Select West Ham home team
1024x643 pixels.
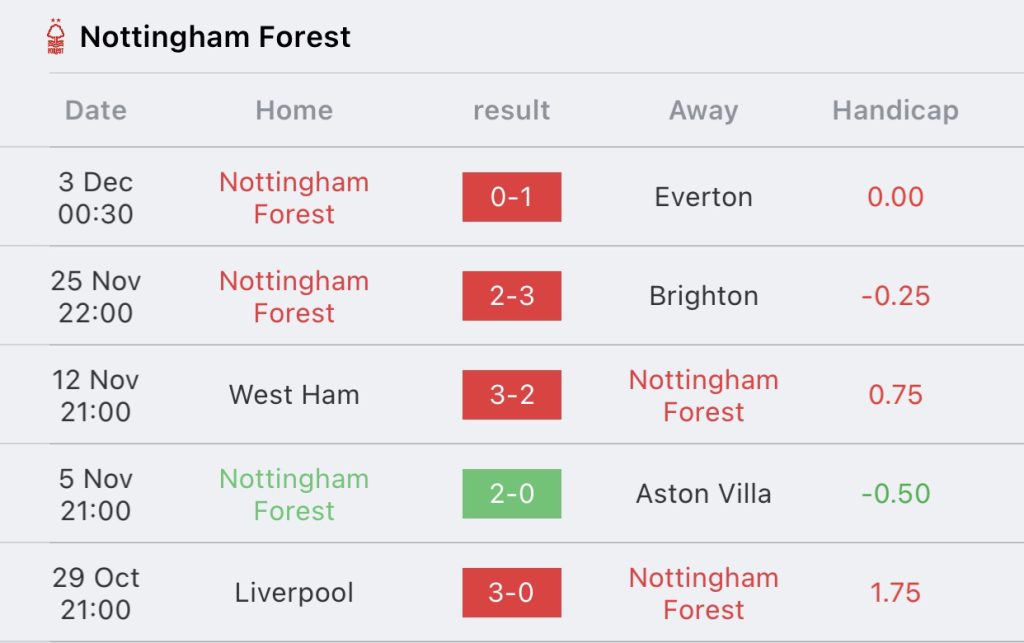pos(294,395)
